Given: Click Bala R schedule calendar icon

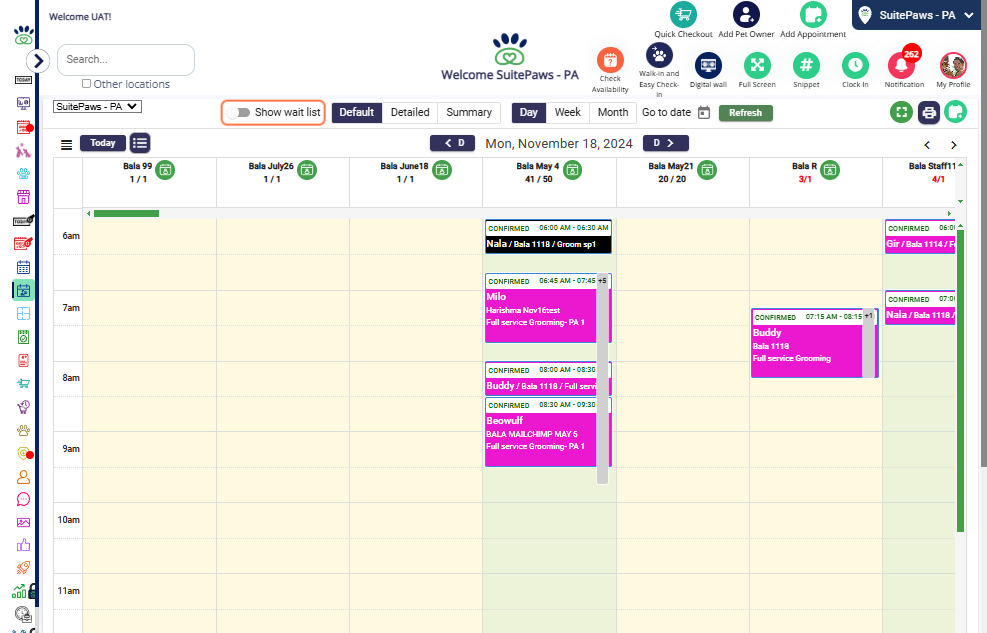Looking at the screenshot, I should pyautogui.click(x=830, y=170).
